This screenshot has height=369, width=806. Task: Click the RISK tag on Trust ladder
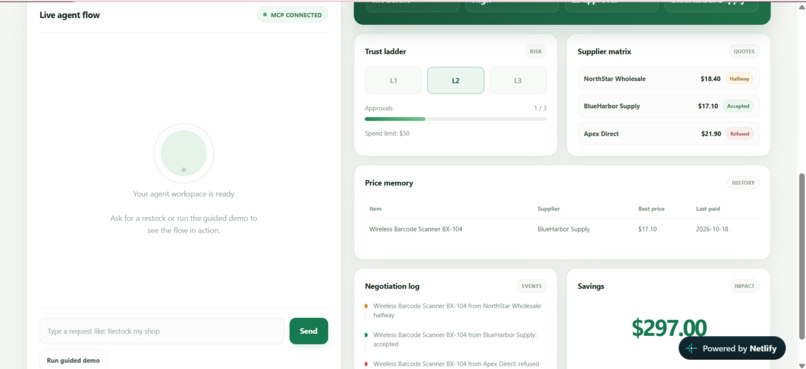pos(536,51)
